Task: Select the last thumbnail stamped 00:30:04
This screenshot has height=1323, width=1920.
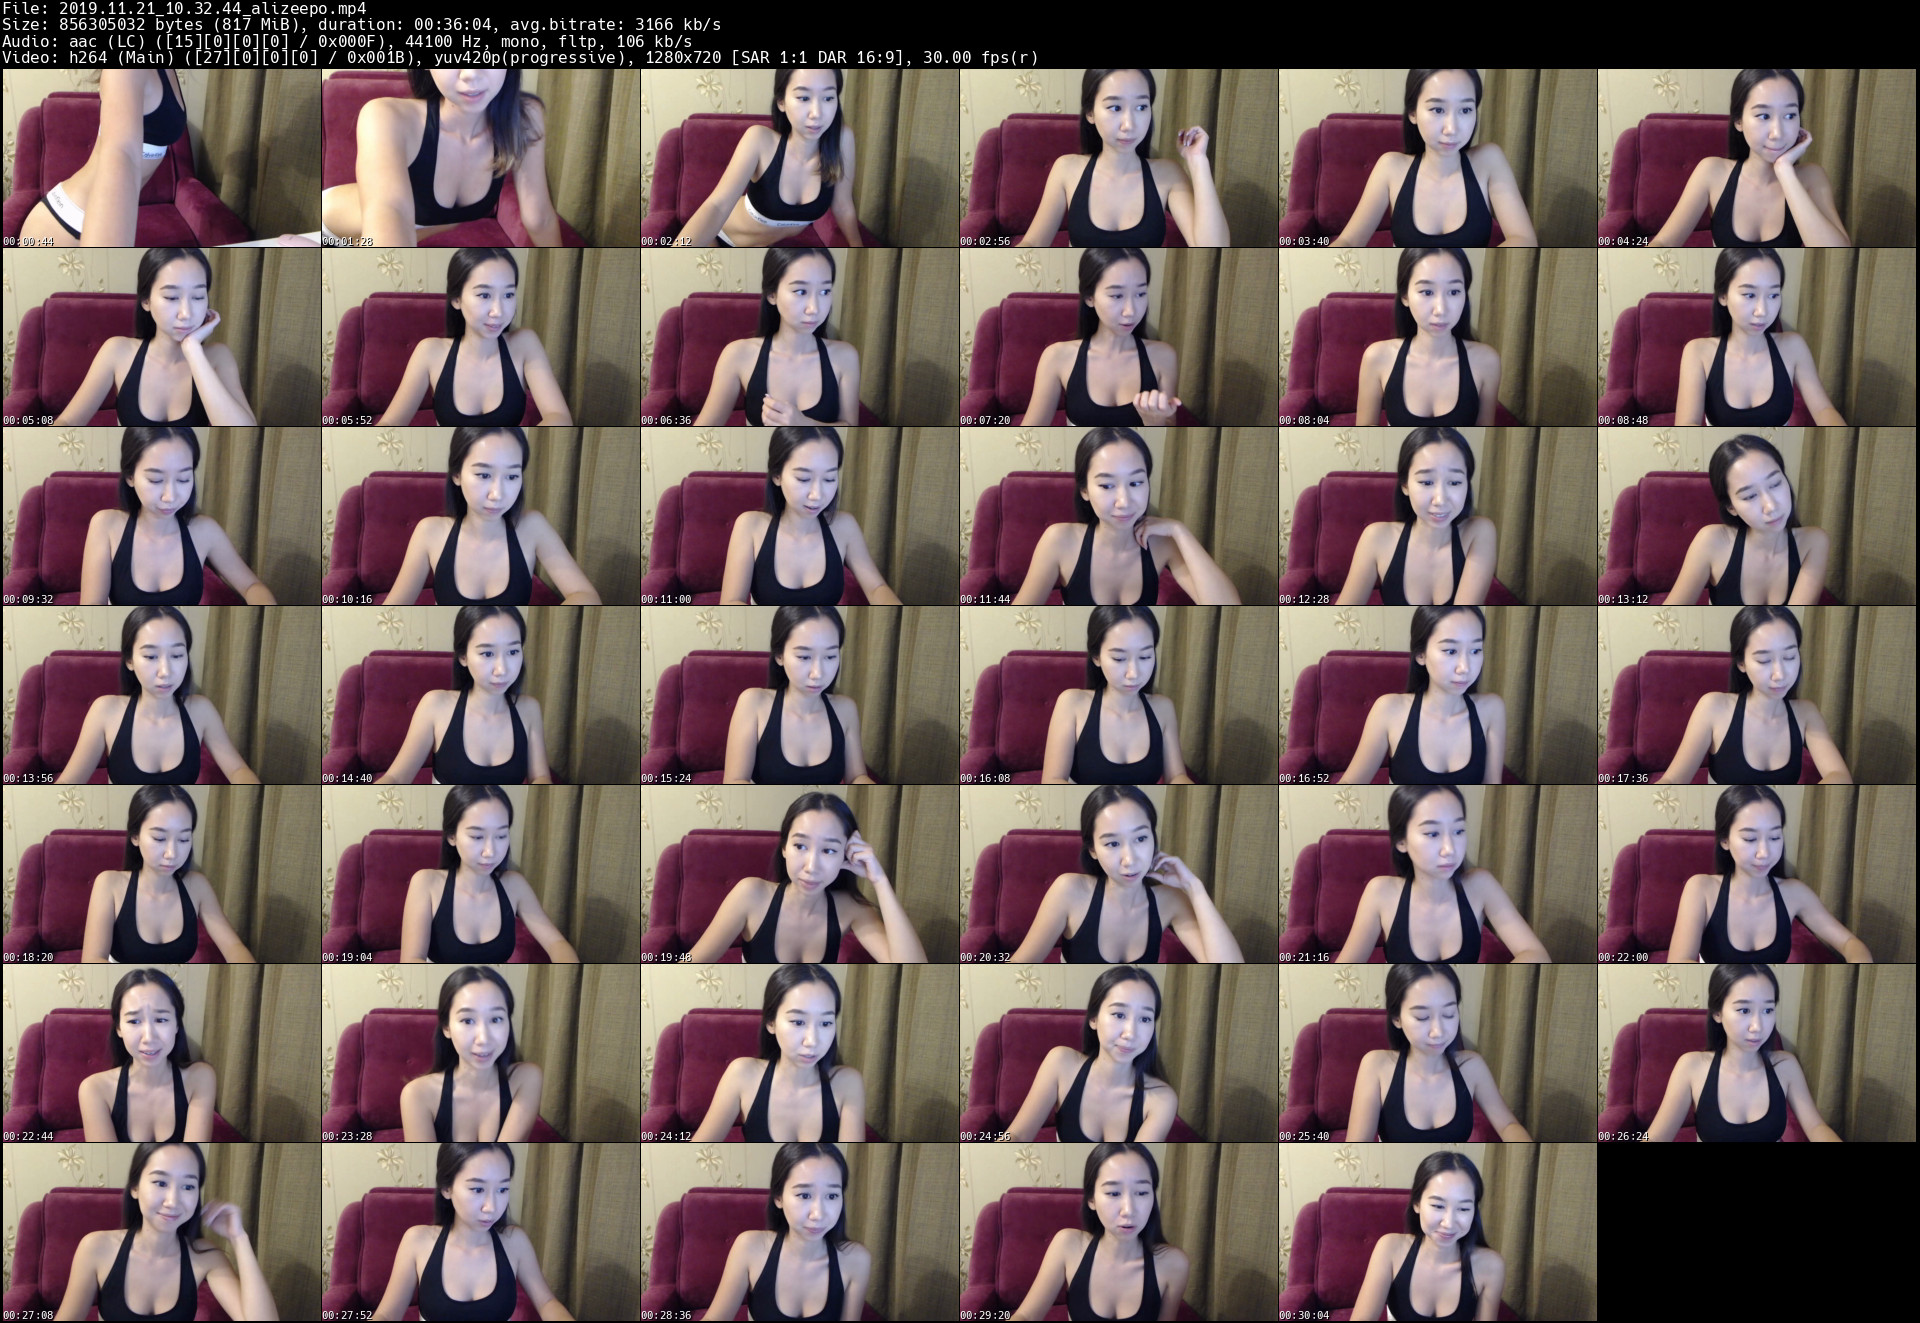Action: tap(1437, 1232)
